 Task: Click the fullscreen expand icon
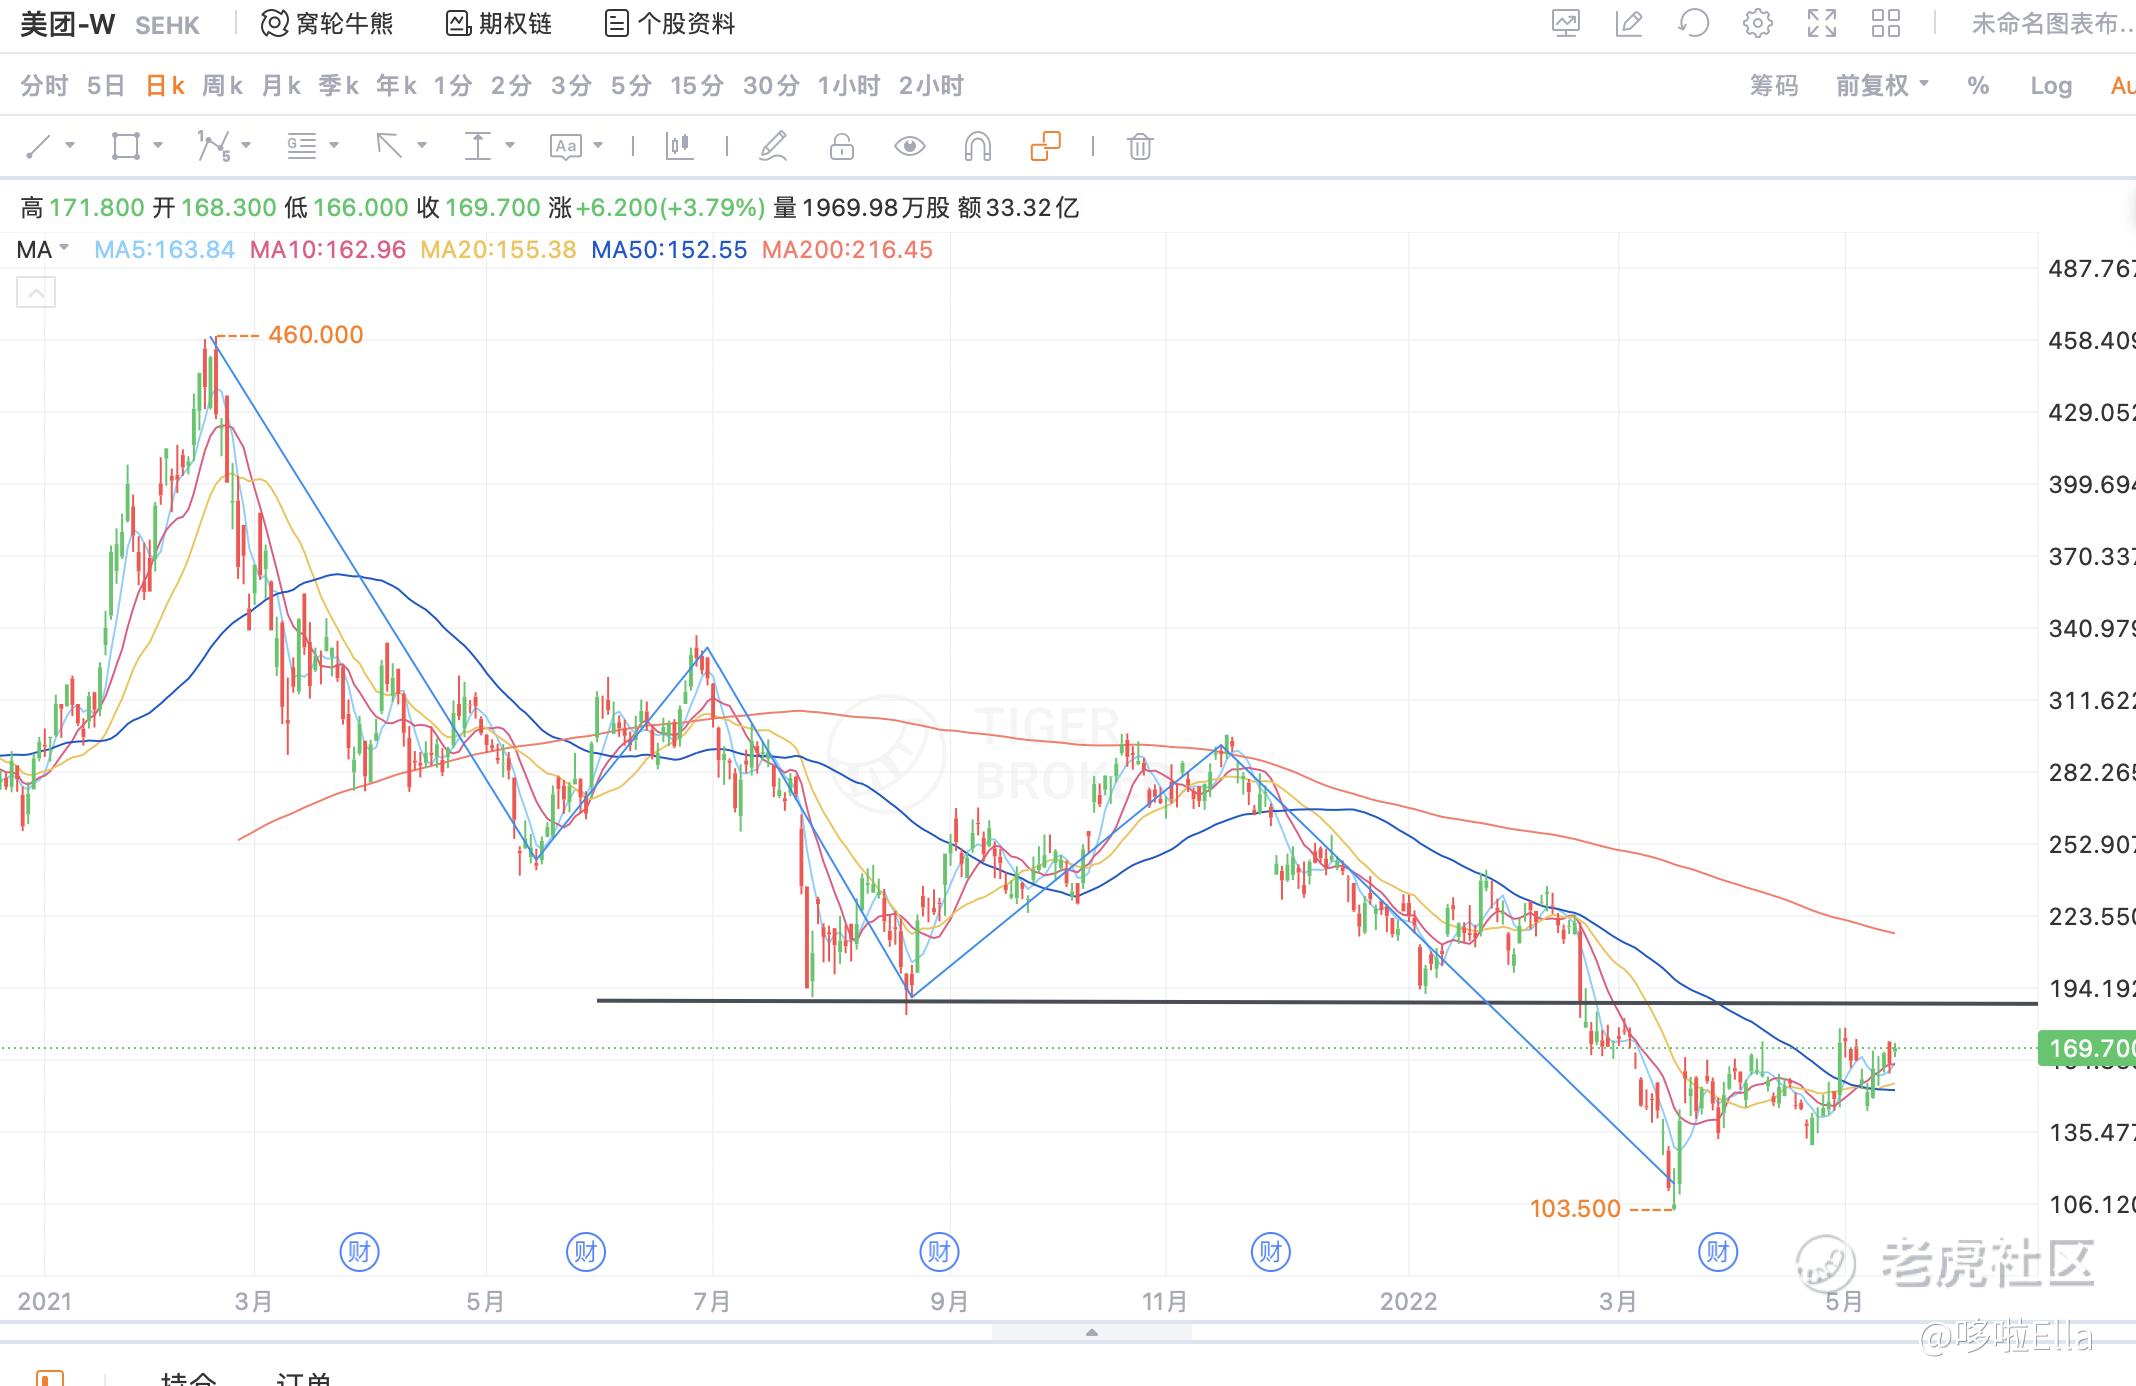click(1822, 23)
